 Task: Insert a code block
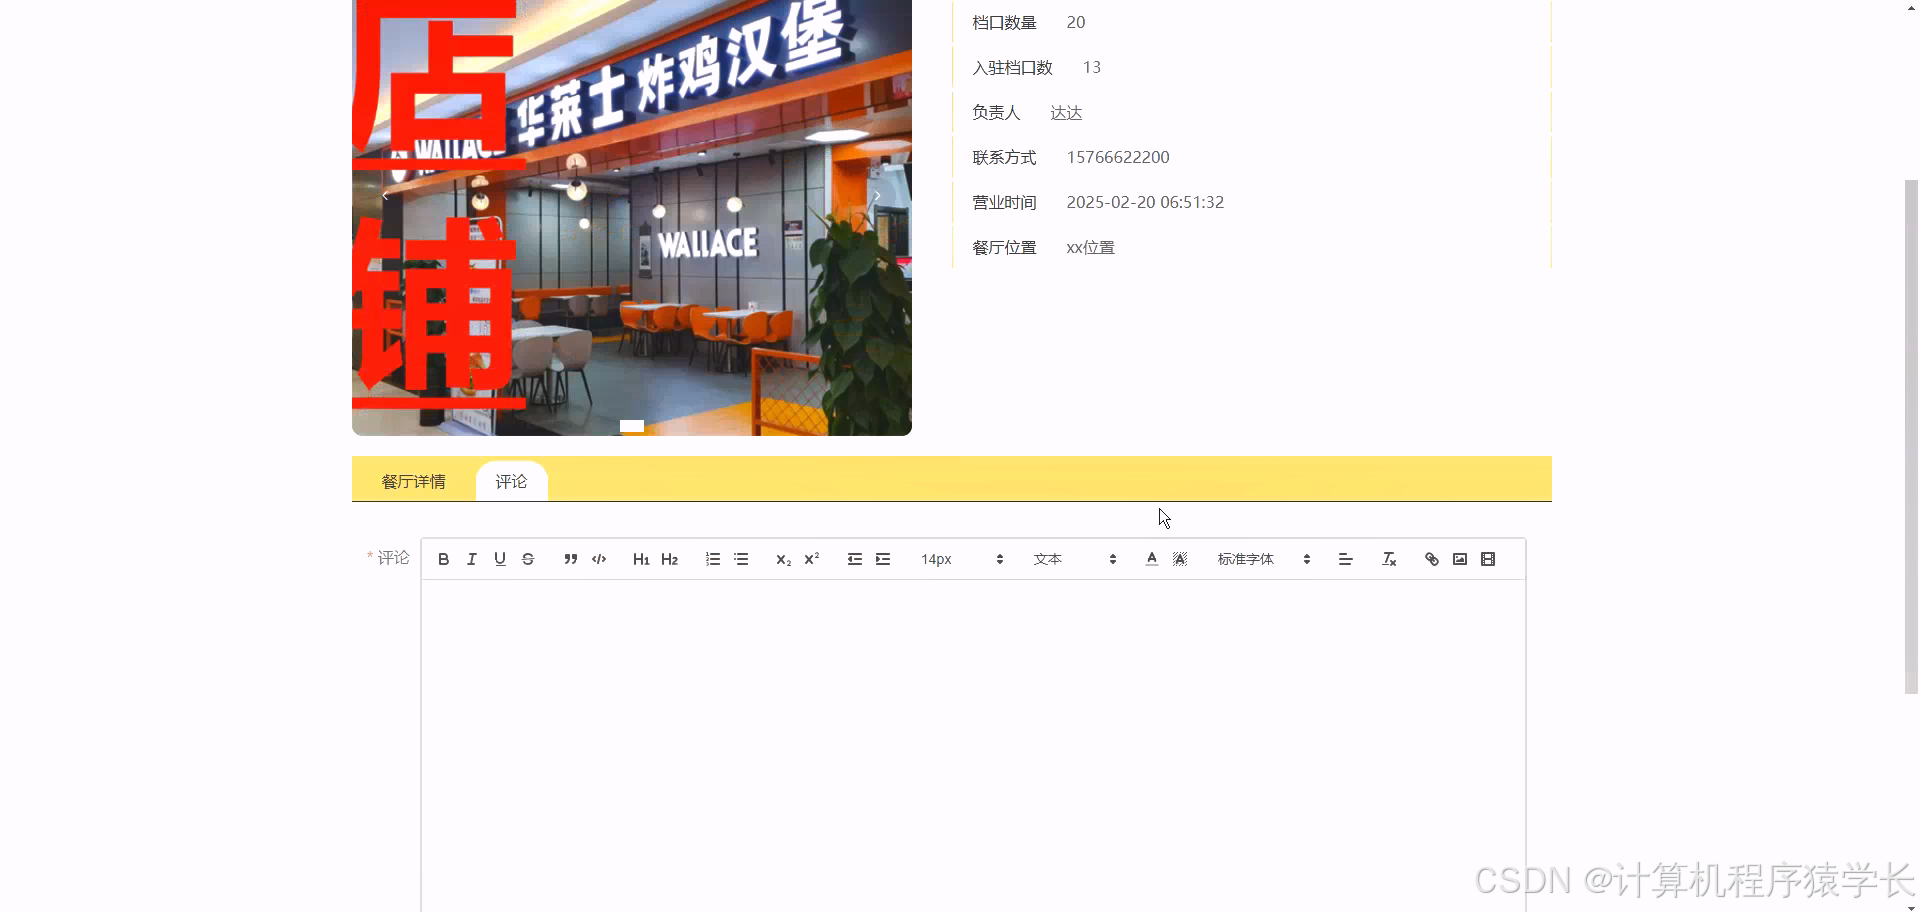[598, 559]
